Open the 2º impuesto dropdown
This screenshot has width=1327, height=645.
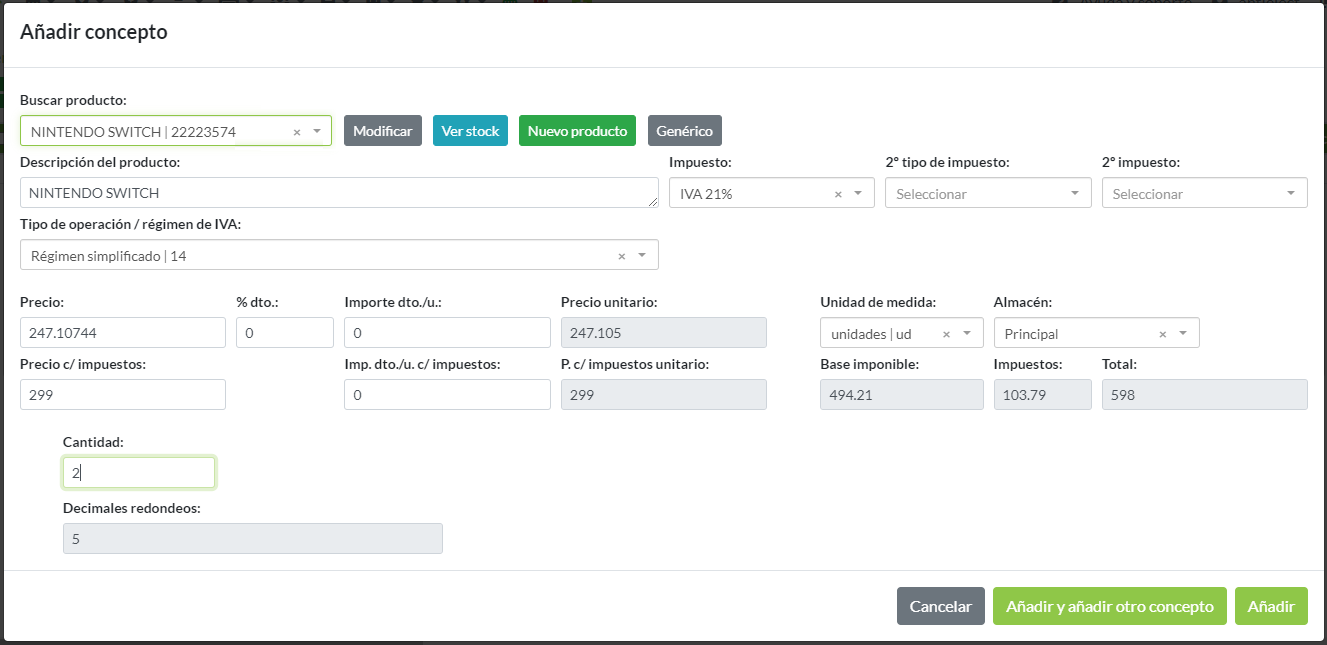(x=1204, y=193)
